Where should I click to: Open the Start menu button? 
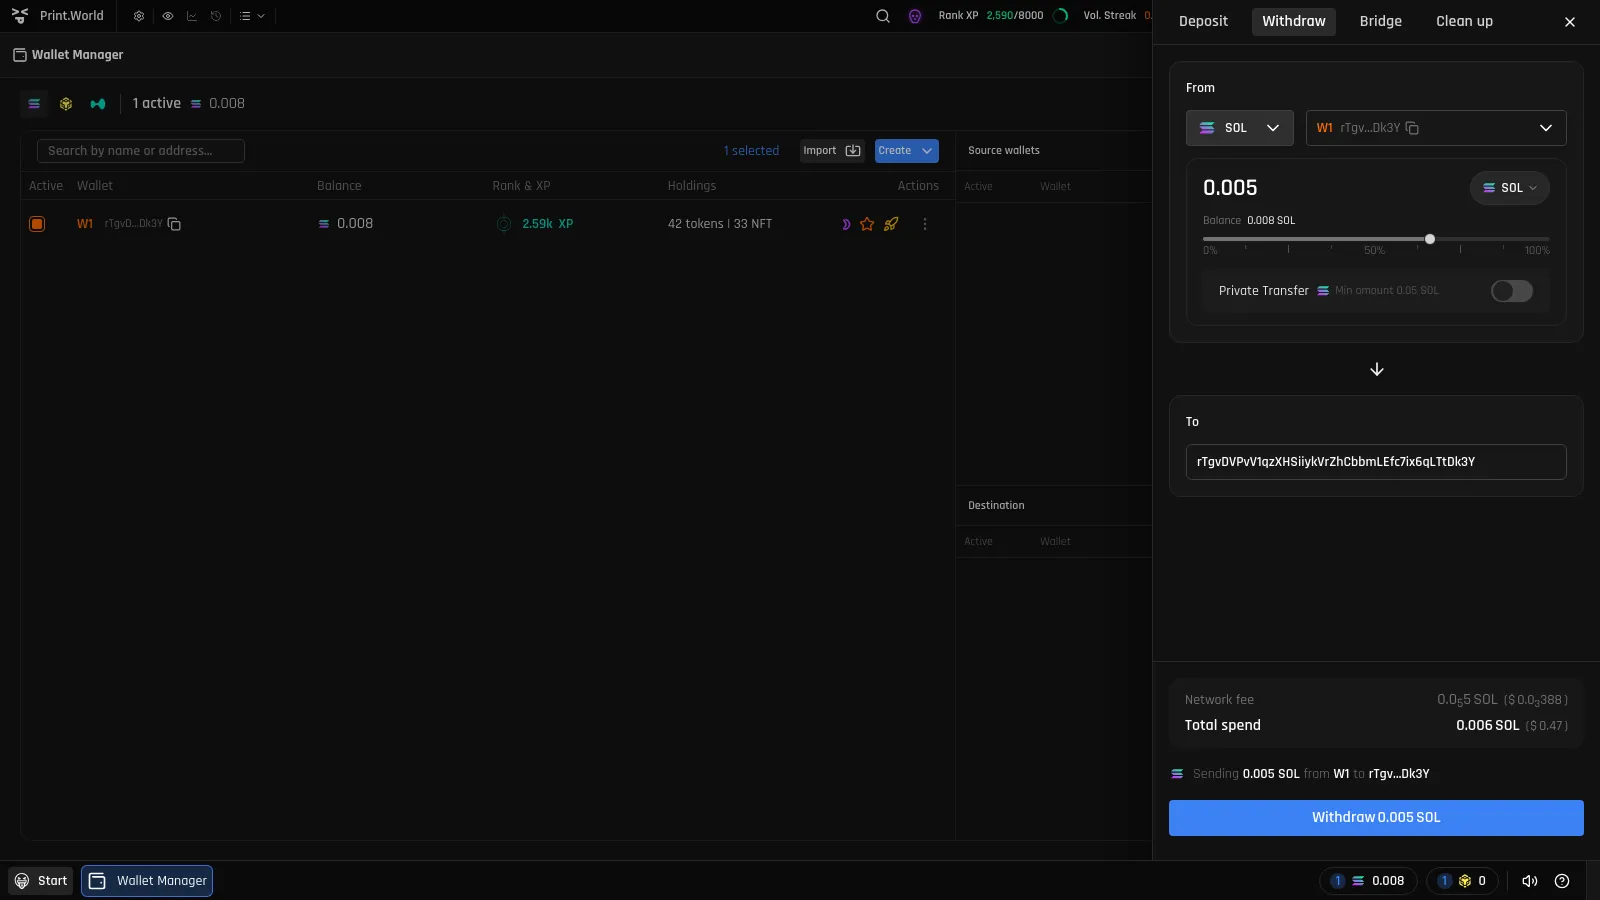[x=41, y=881]
